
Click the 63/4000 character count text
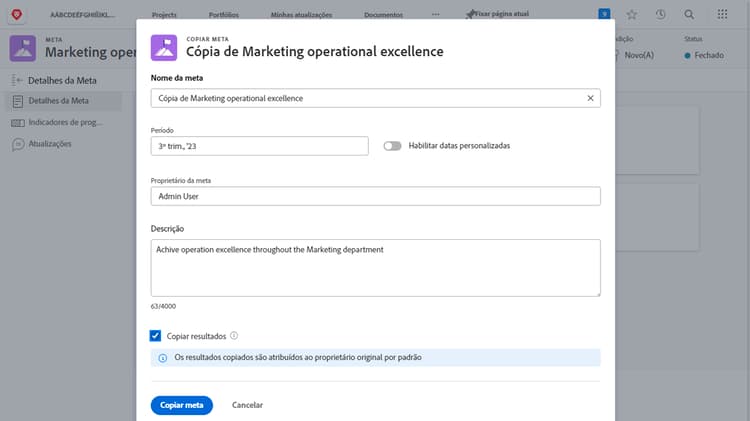[163, 306]
